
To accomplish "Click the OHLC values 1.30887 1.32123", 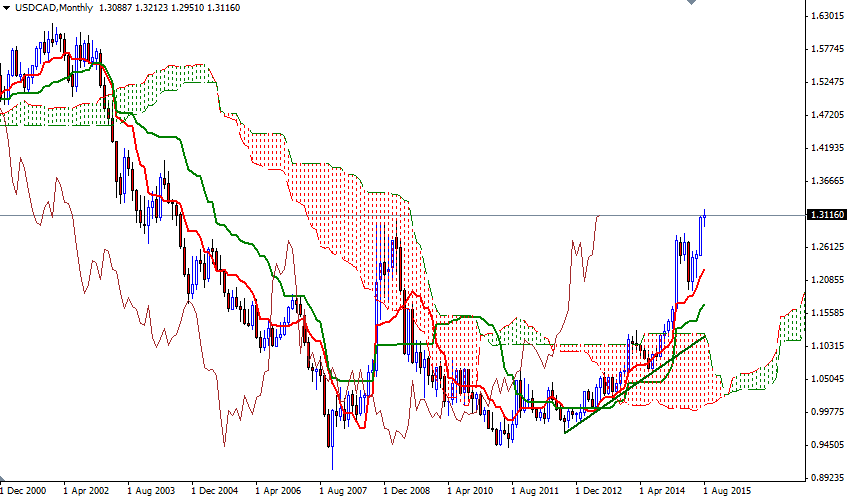I will click(x=132, y=8).
